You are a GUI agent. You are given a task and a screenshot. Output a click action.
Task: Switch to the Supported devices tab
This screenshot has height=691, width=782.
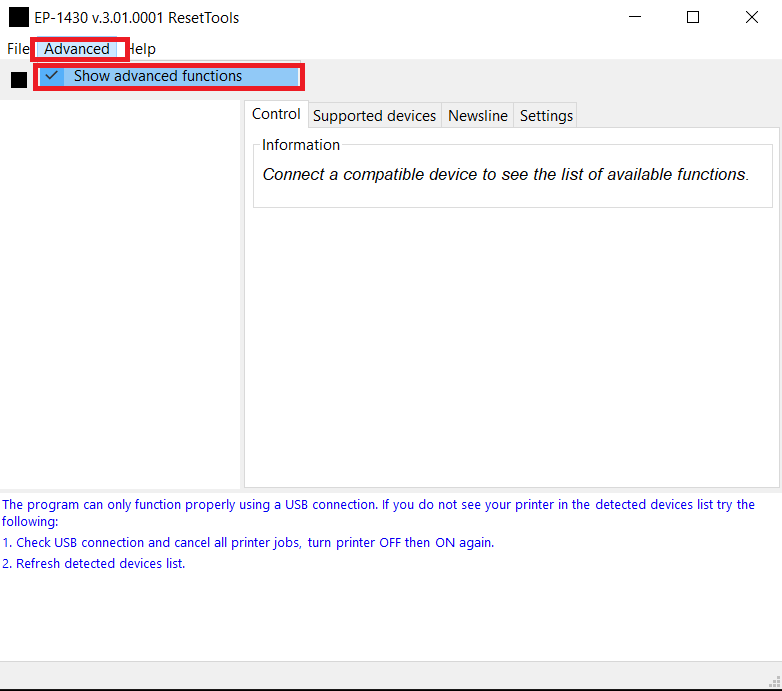click(374, 116)
